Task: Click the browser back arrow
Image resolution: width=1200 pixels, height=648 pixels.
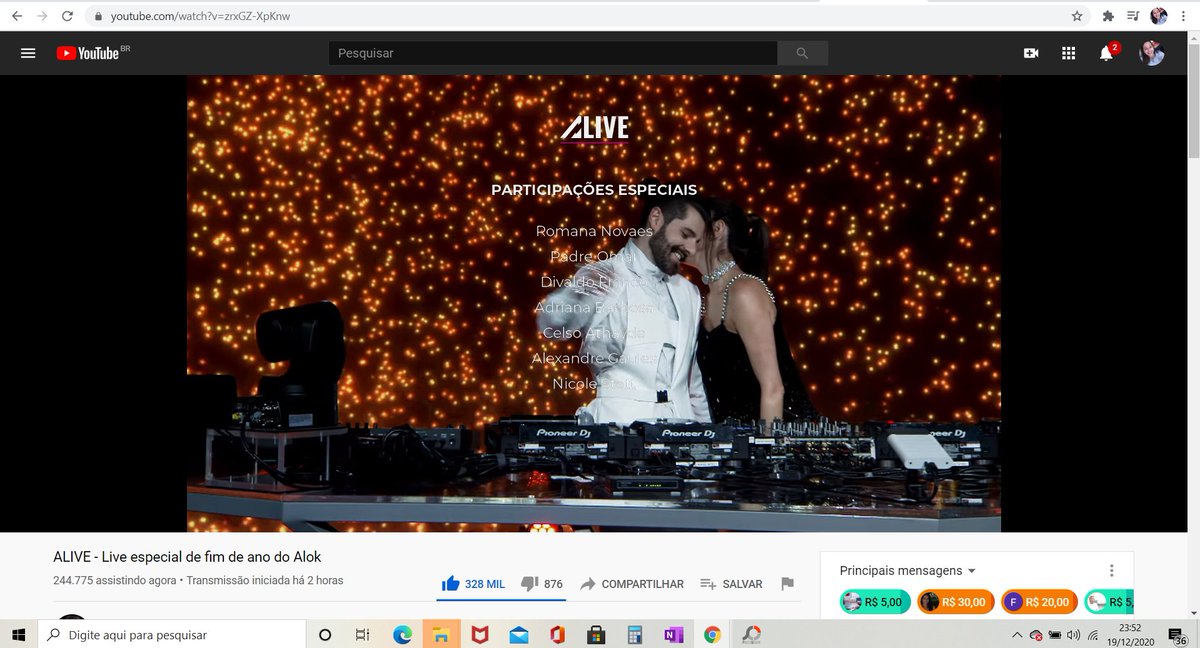Action: (x=17, y=16)
